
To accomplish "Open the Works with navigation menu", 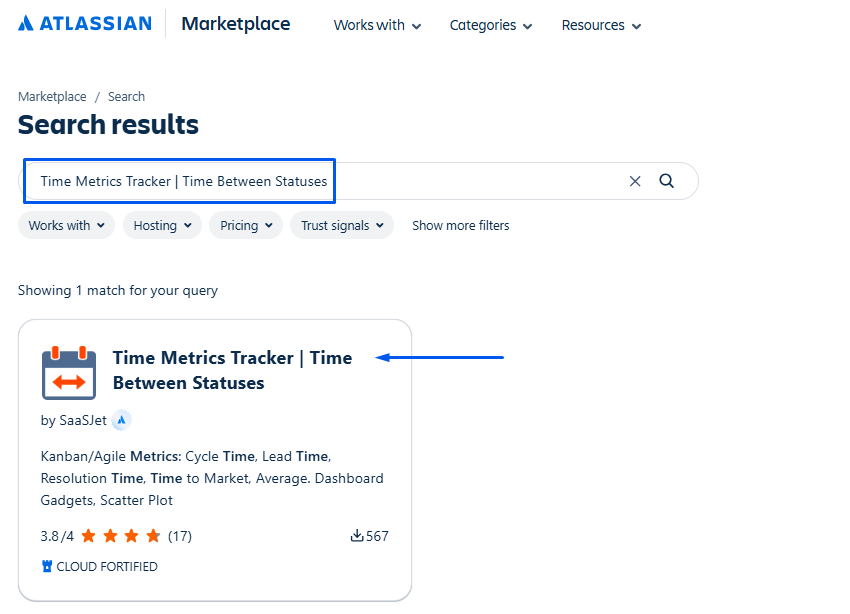I will (377, 25).
